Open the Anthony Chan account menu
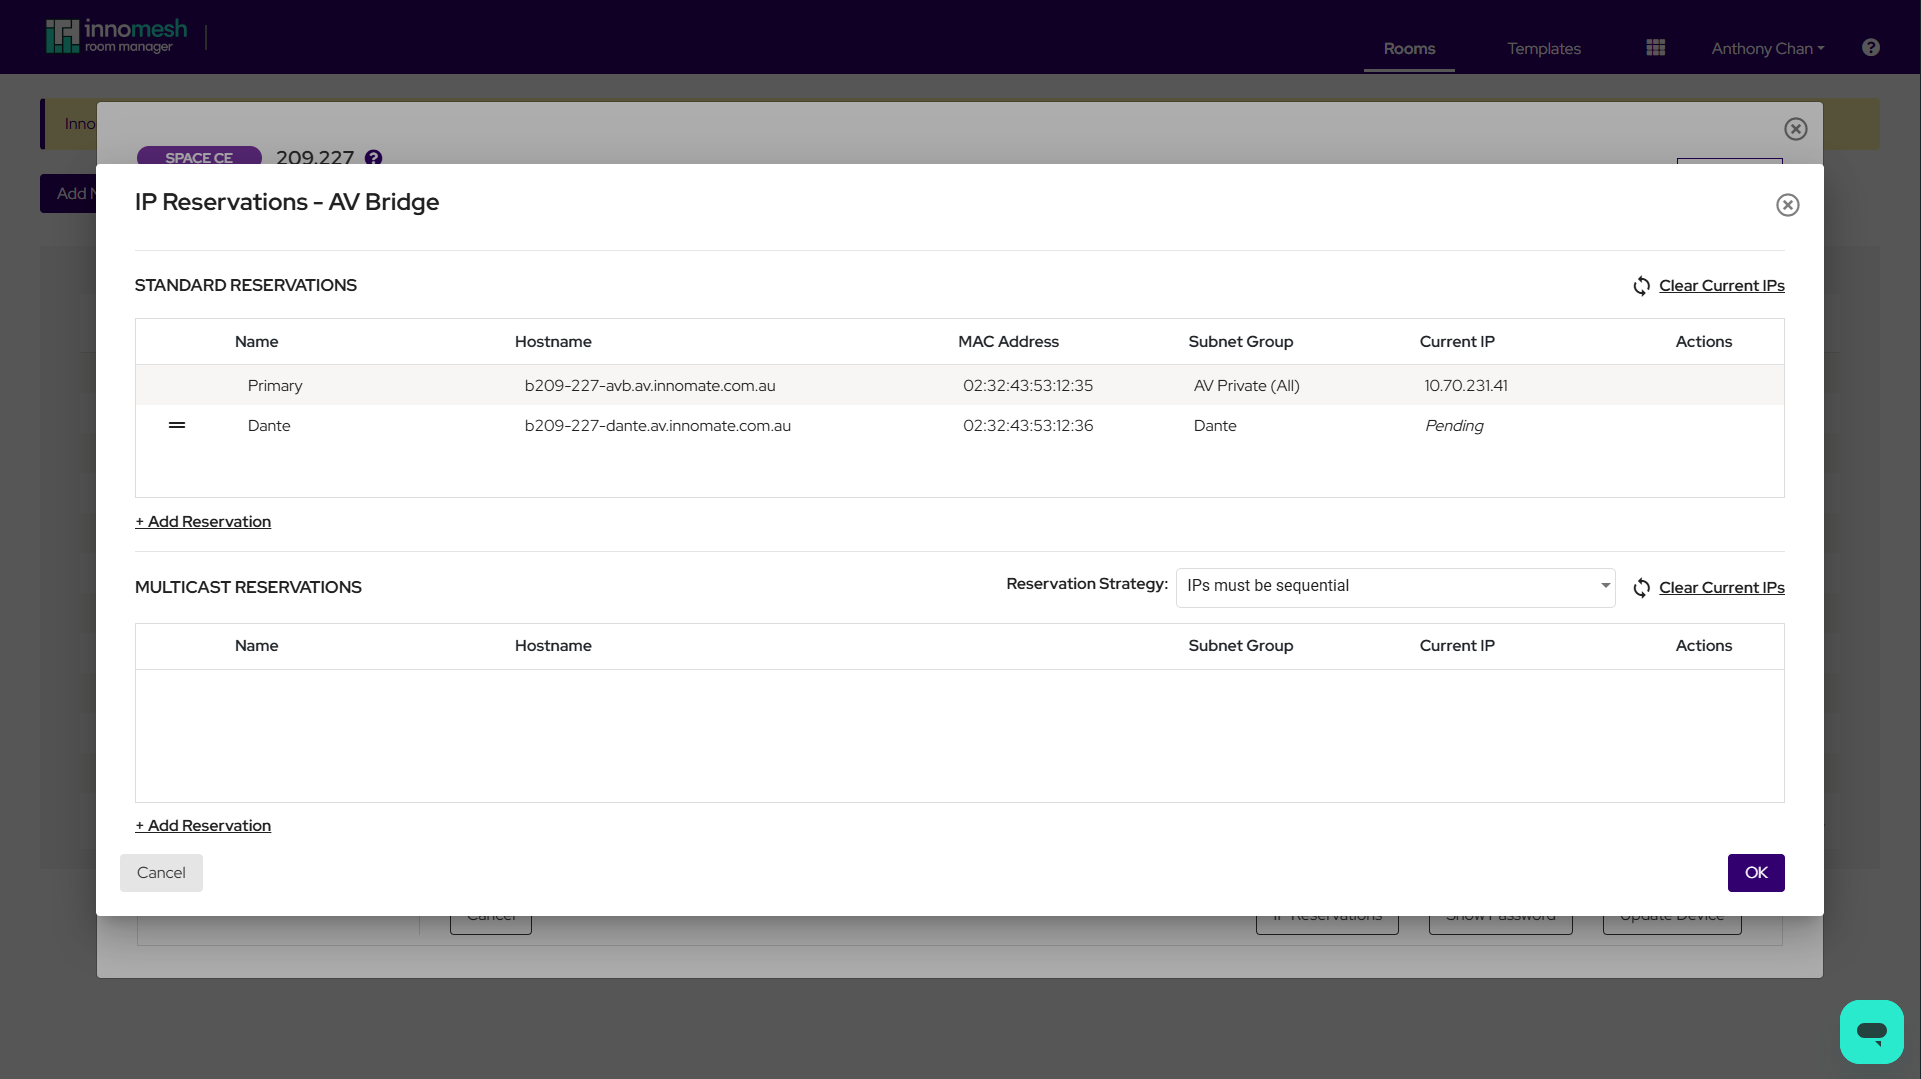Screen dimensions: 1921x1079 [1766, 48]
